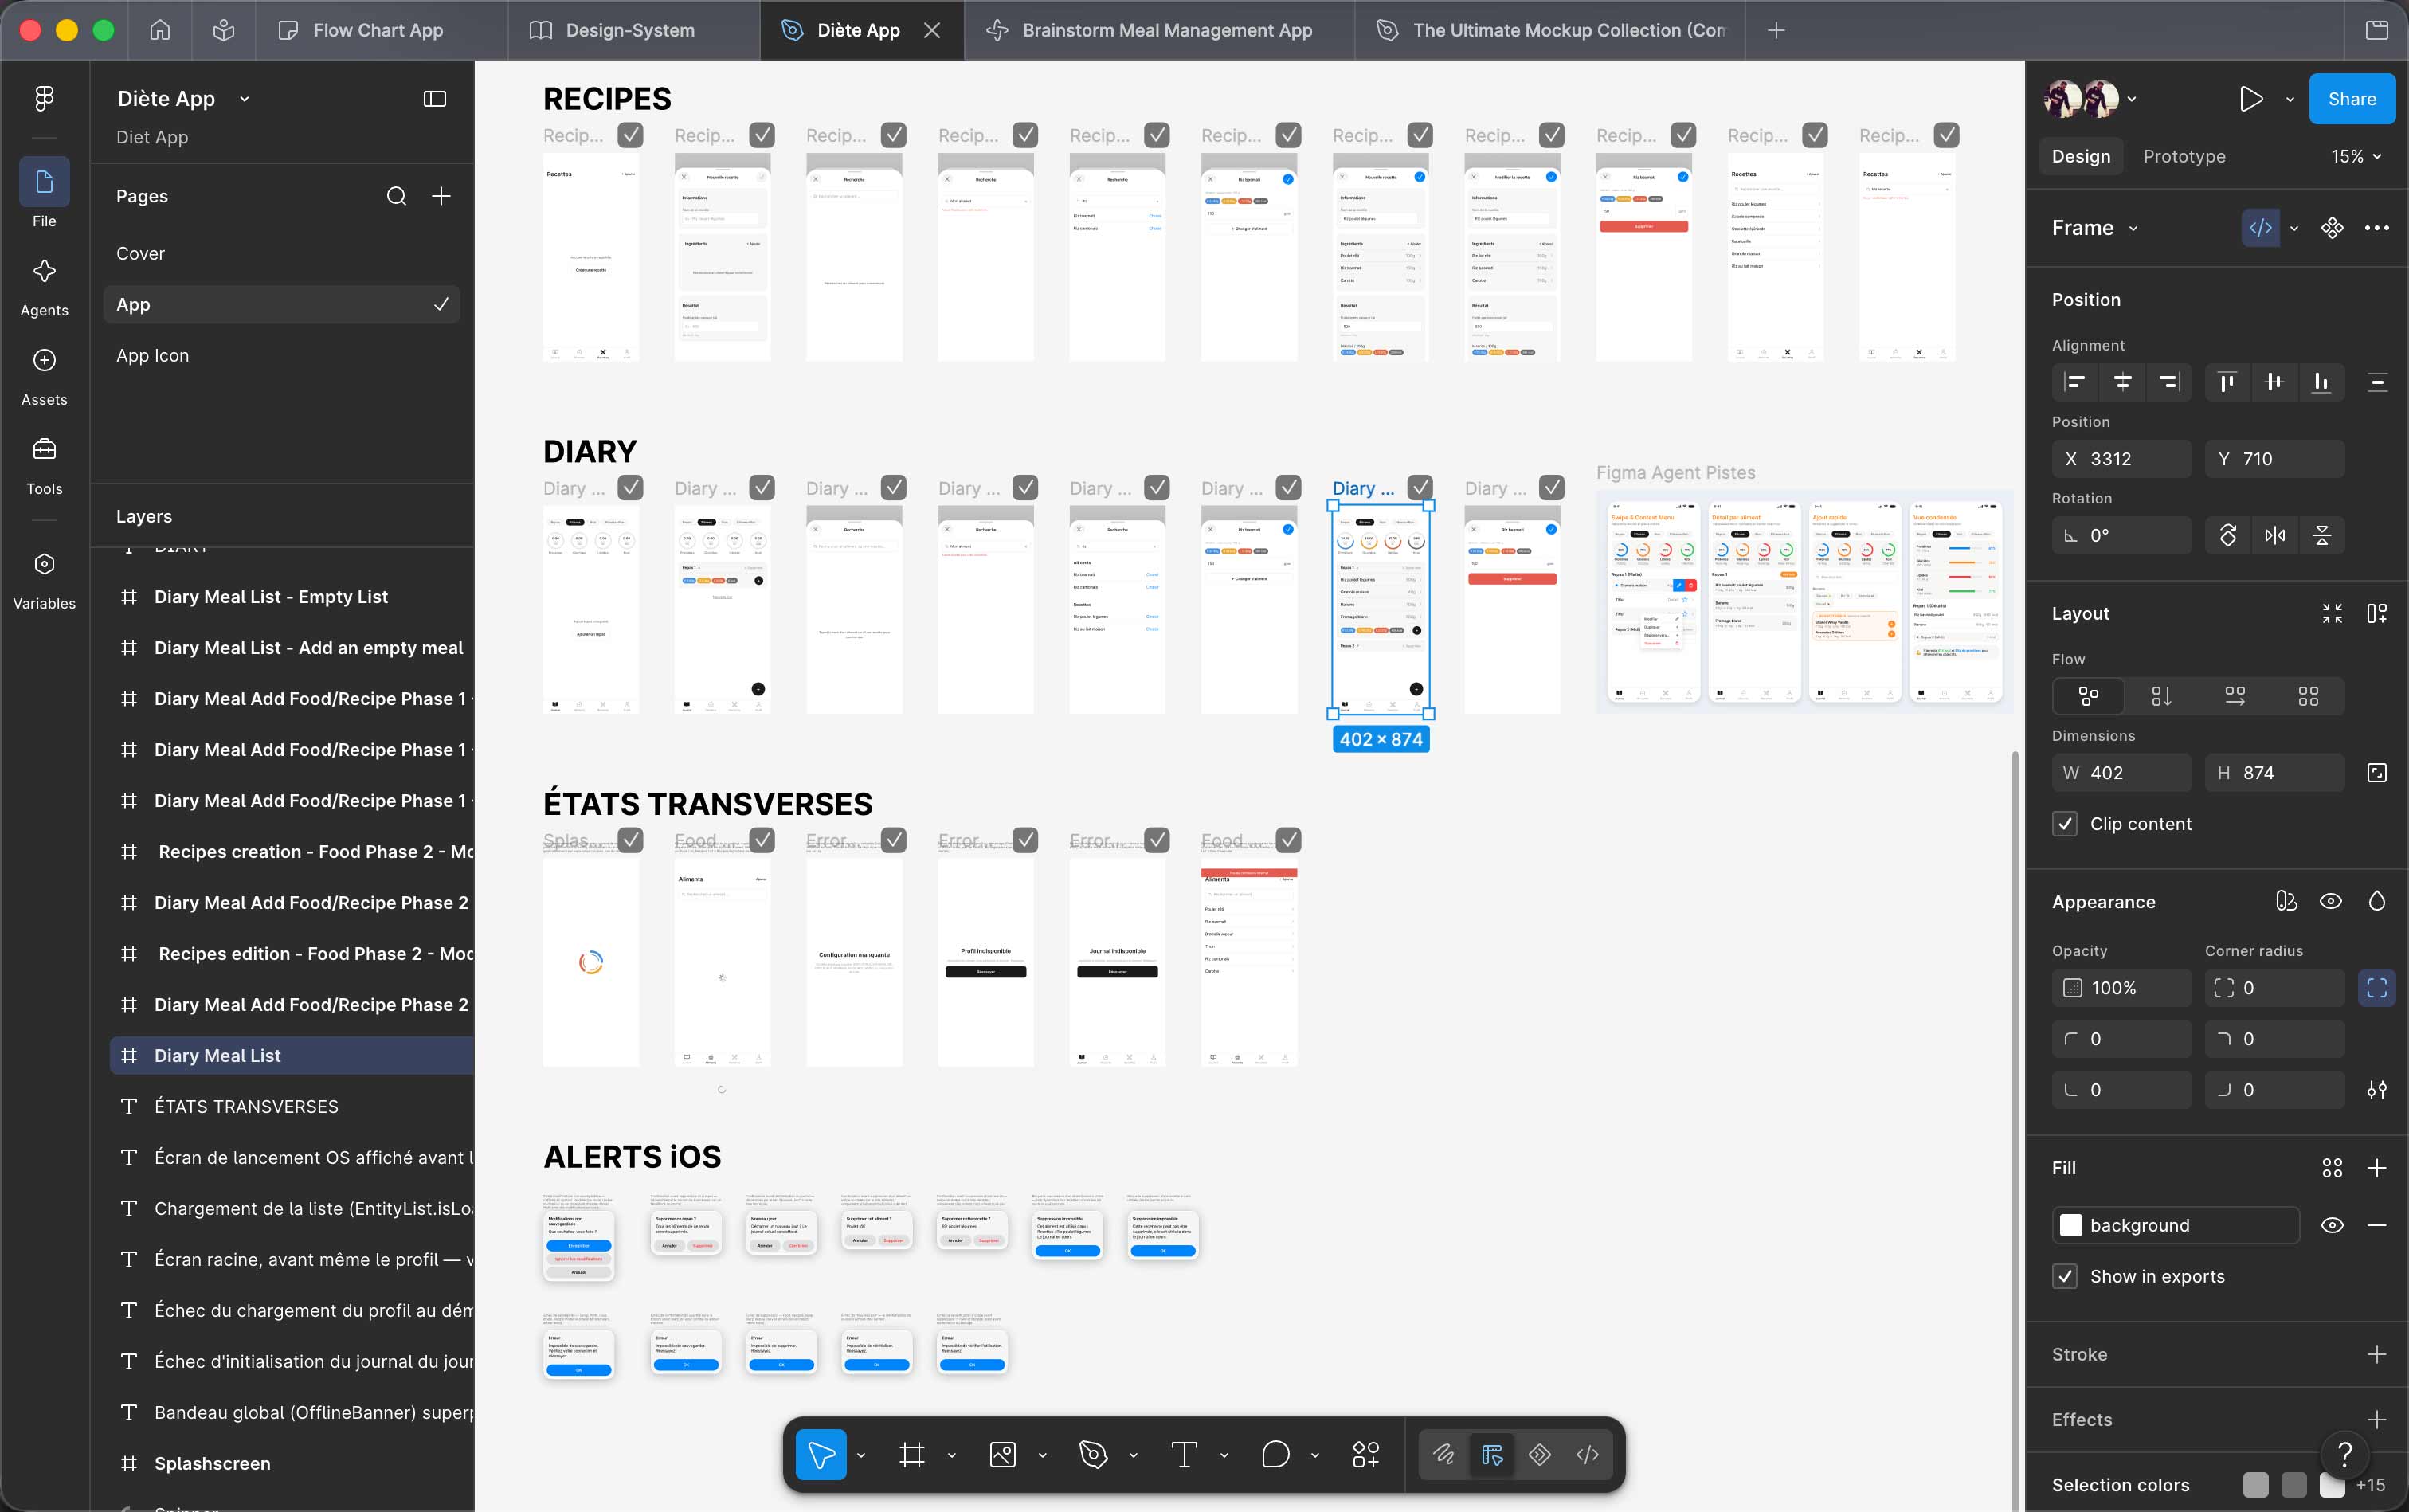Open the Variables panel
The width and height of the screenshot is (2409, 1512).
(44, 581)
